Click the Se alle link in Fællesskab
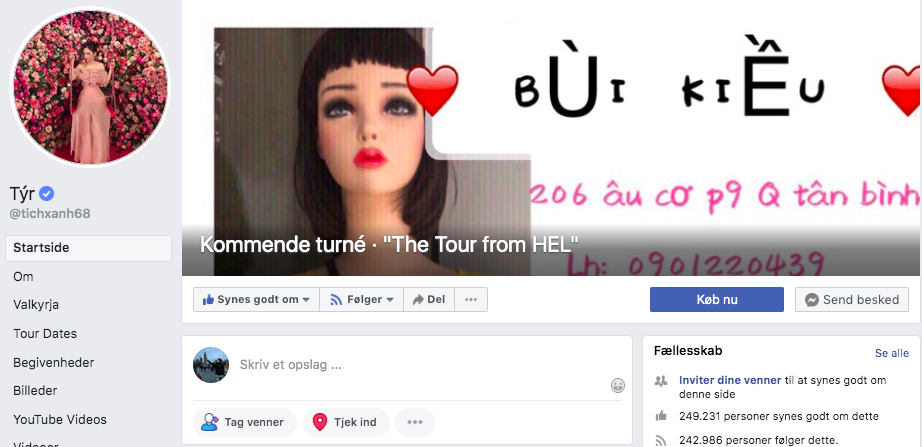The image size is (922, 447). [891, 353]
